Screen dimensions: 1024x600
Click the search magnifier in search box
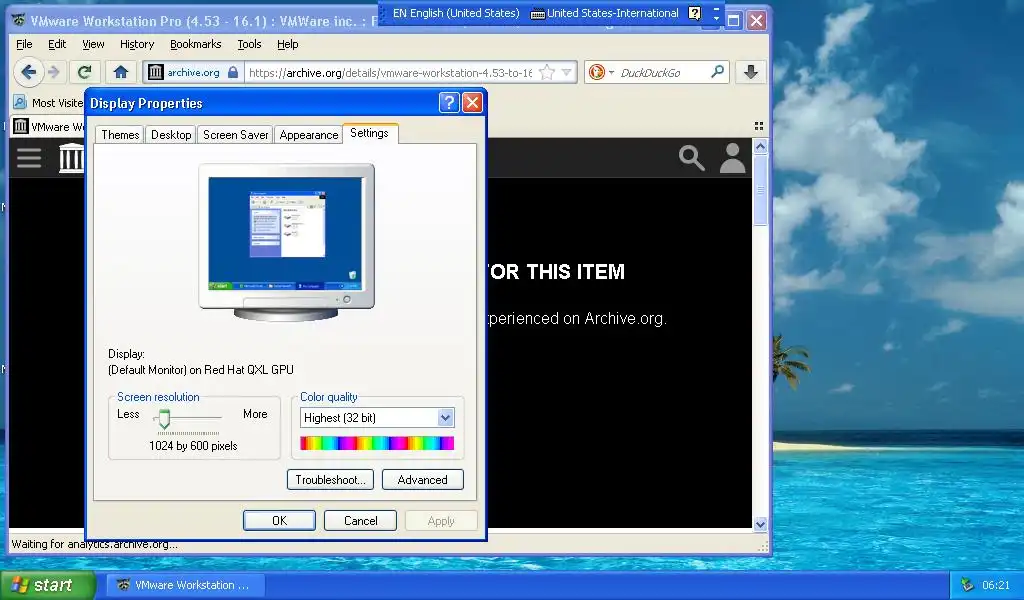(x=717, y=72)
